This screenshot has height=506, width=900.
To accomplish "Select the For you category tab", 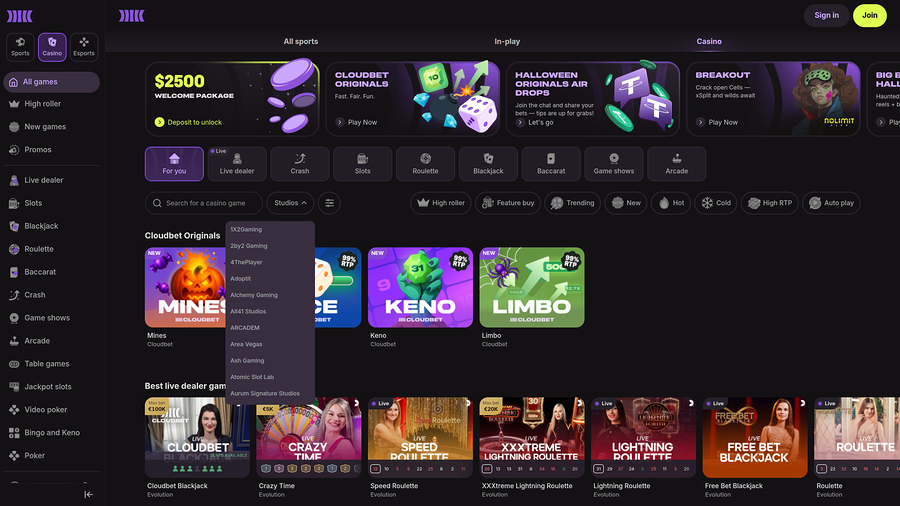I will [174, 164].
